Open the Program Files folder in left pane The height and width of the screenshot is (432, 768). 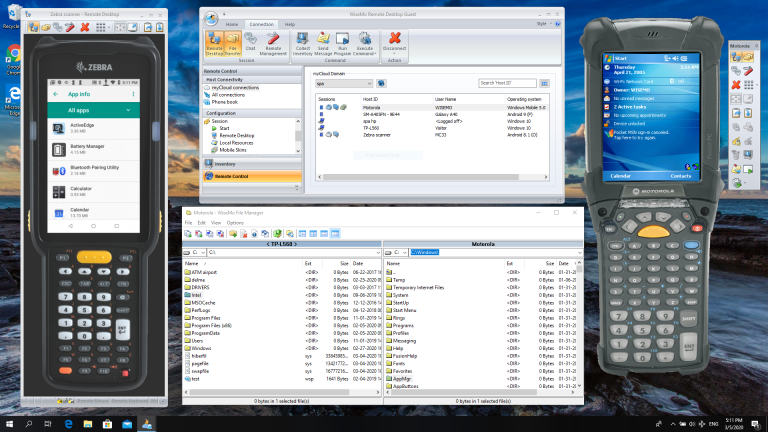pos(205,317)
